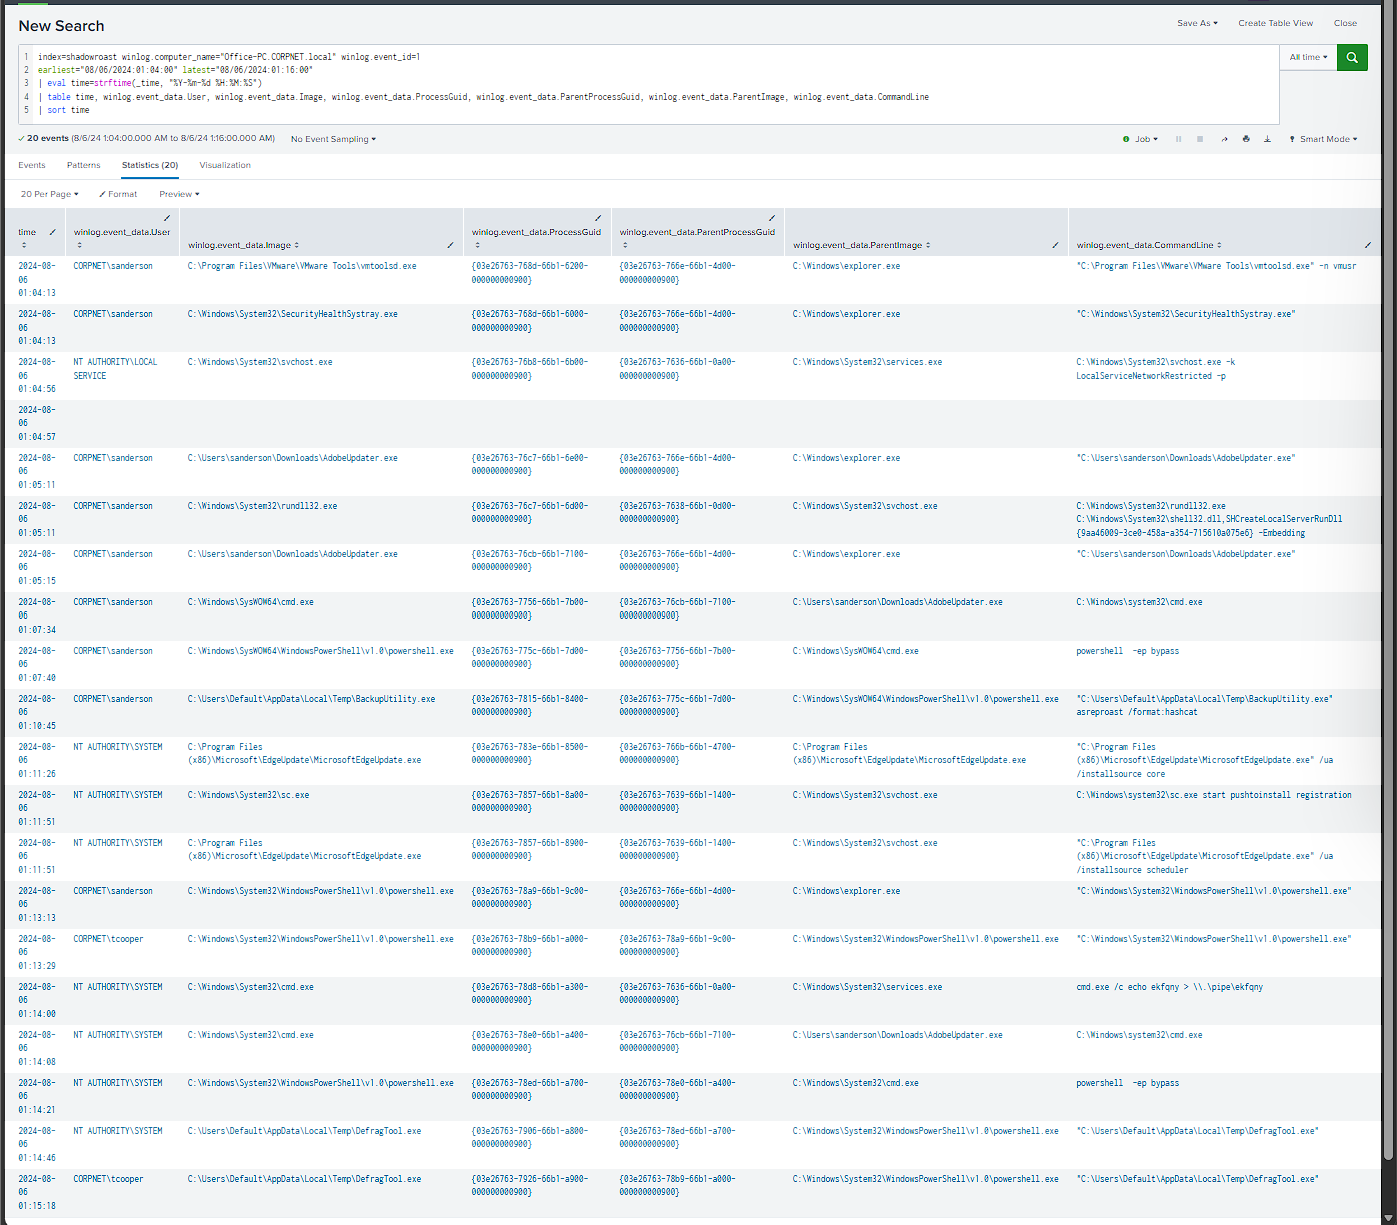Click into the search query editor
This screenshot has width=1397, height=1225.
(x=648, y=84)
